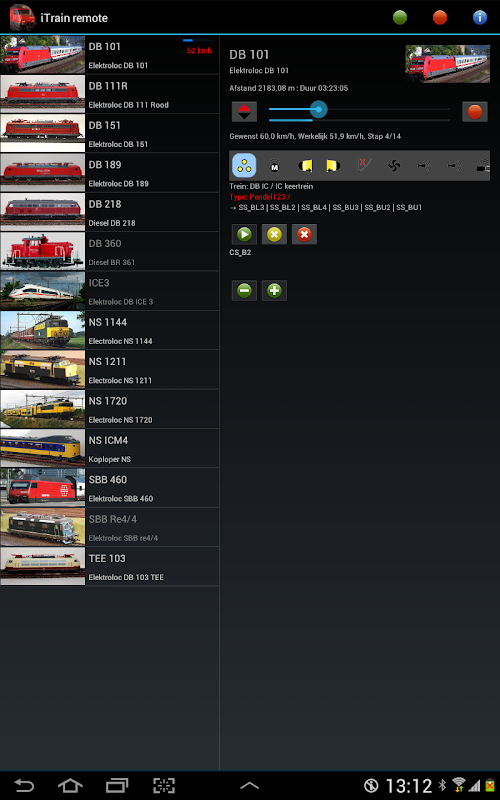Image resolution: width=500 pixels, height=800 pixels.
Task: Tap the iTrain remote app logo
Action: (x=22, y=17)
